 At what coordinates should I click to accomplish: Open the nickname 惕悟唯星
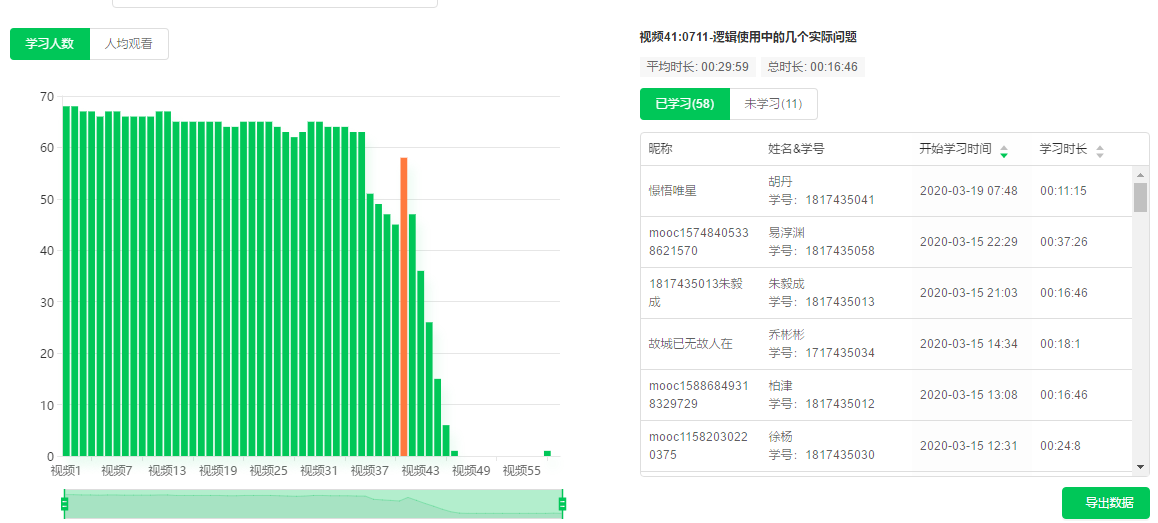pos(672,191)
